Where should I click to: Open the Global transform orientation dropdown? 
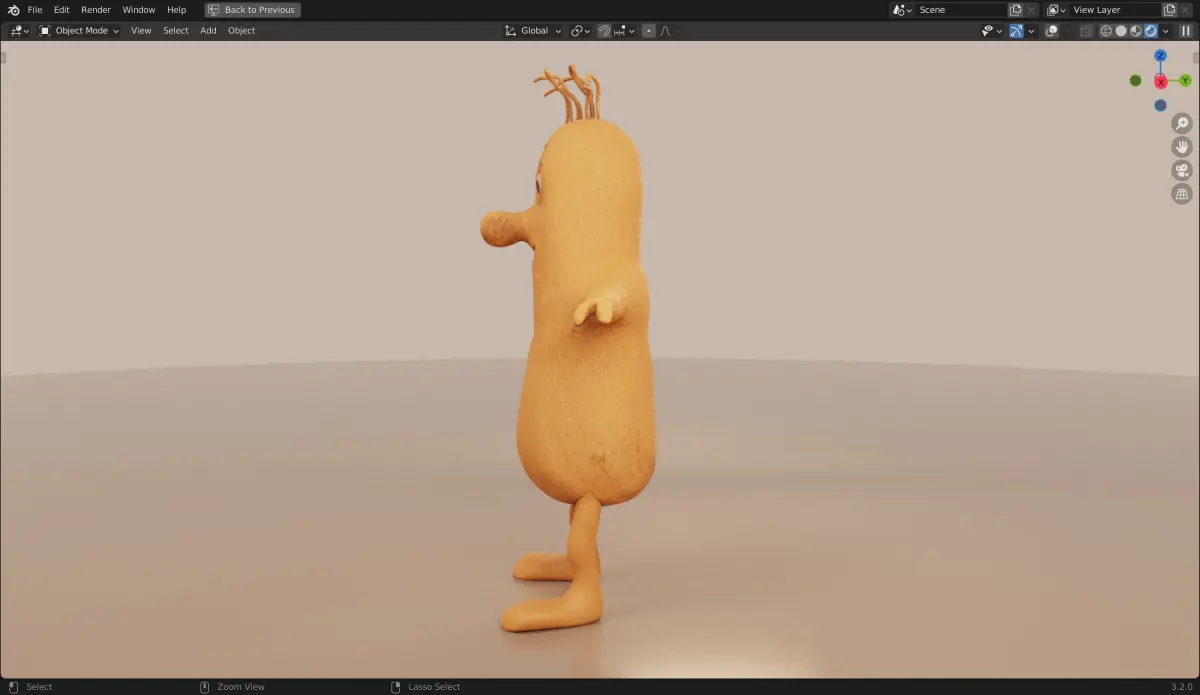coord(533,31)
